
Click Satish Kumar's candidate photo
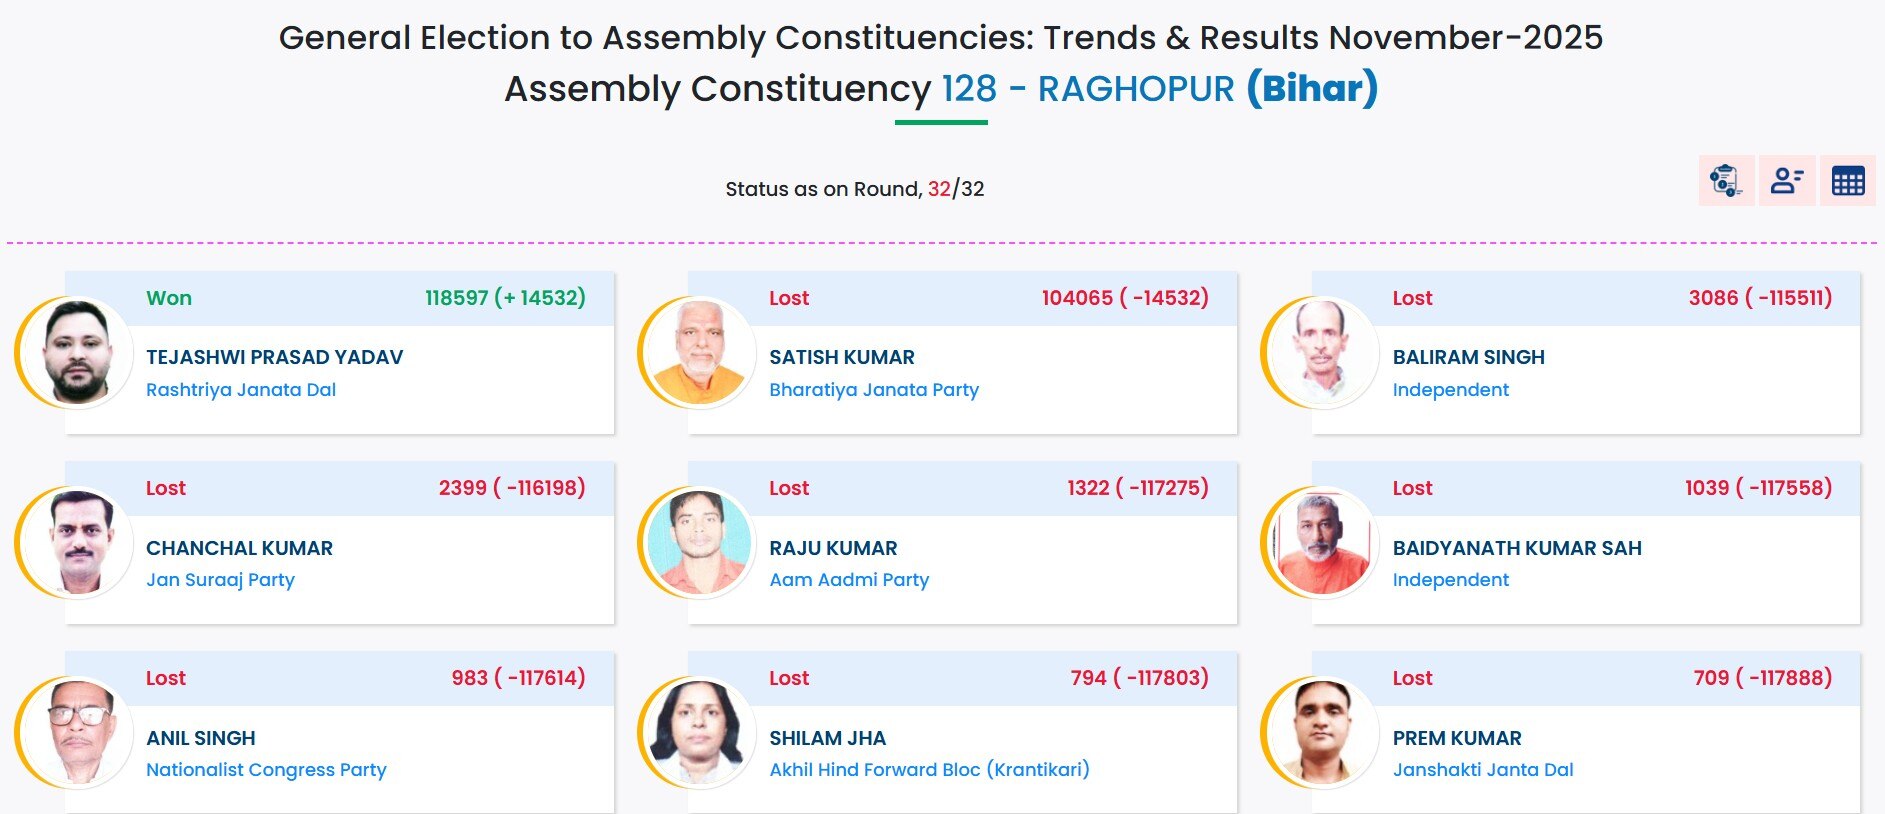pyautogui.click(x=700, y=353)
